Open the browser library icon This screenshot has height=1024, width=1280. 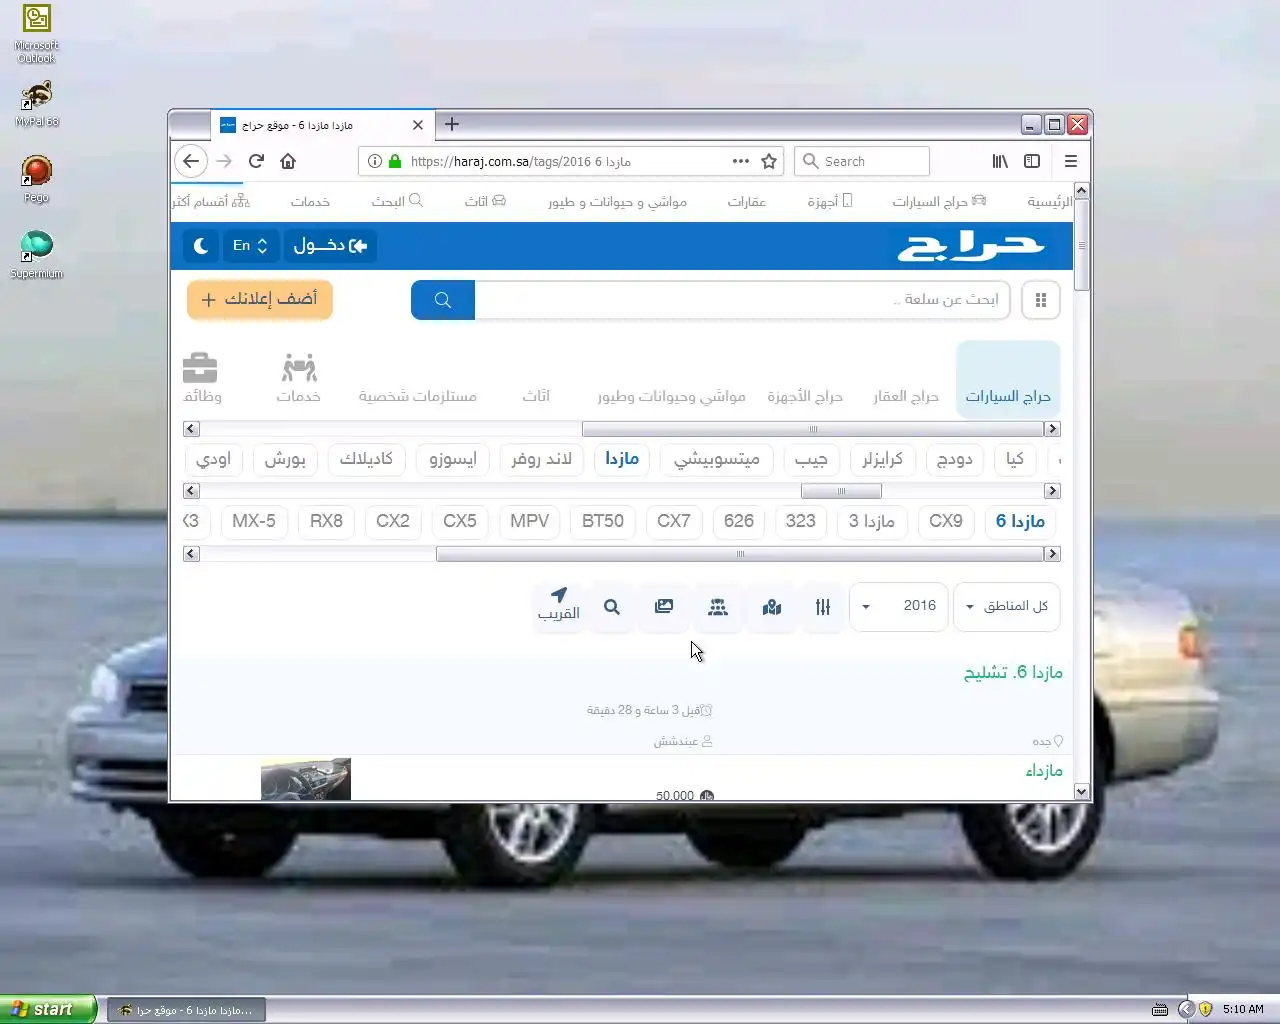pos(1000,161)
